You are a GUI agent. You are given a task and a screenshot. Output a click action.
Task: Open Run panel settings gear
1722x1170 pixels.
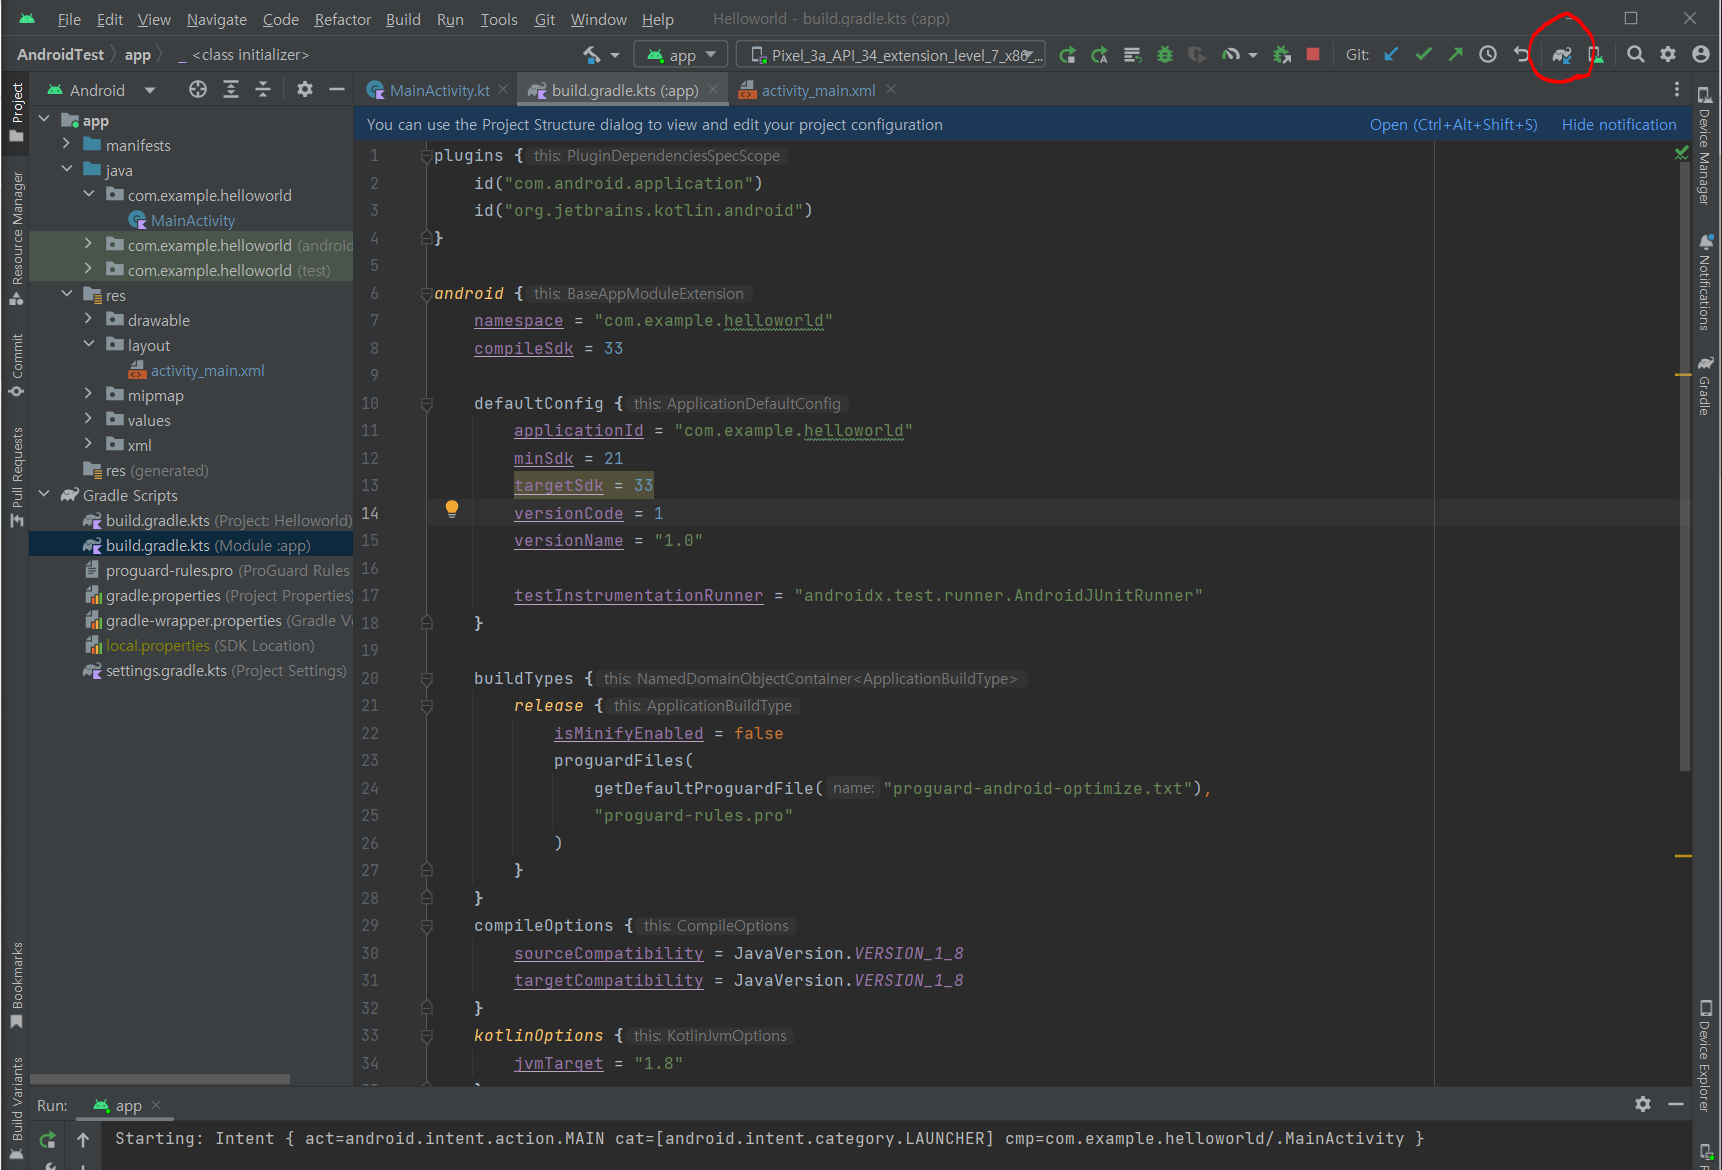(x=1643, y=1103)
